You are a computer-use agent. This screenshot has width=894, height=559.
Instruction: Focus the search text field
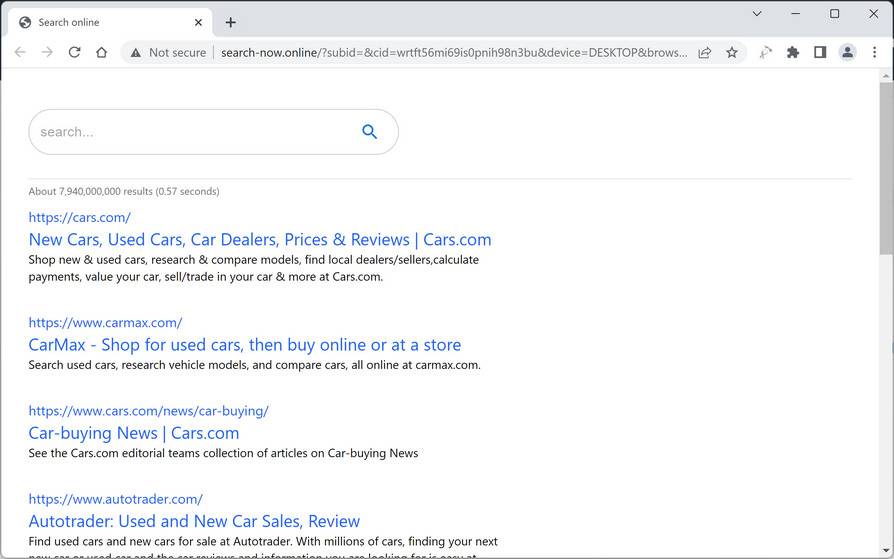(x=190, y=132)
